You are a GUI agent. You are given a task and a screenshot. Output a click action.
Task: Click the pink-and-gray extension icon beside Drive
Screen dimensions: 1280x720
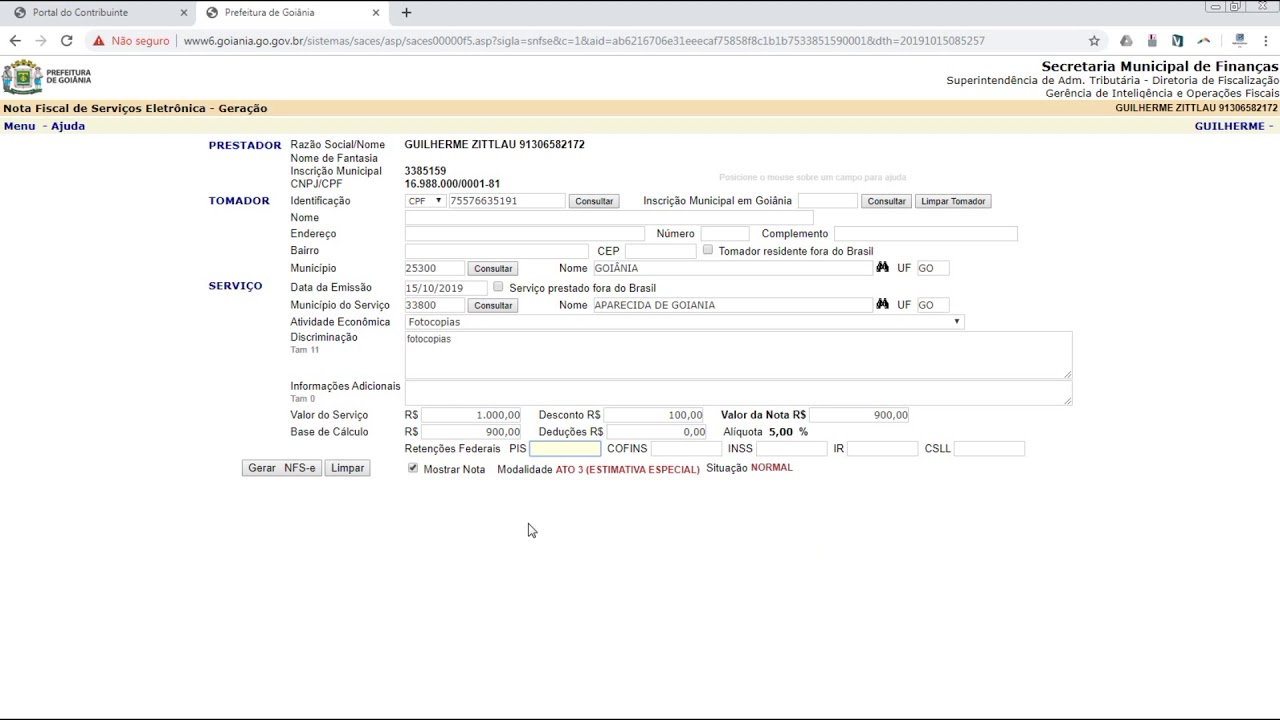pos(1152,41)
